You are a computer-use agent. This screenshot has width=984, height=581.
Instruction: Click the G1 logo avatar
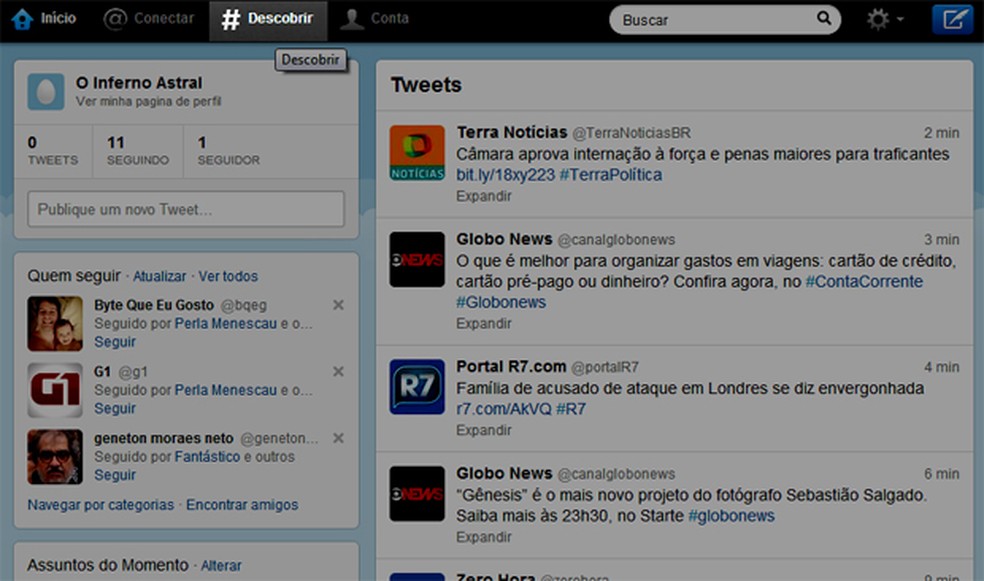coord(55,390)
